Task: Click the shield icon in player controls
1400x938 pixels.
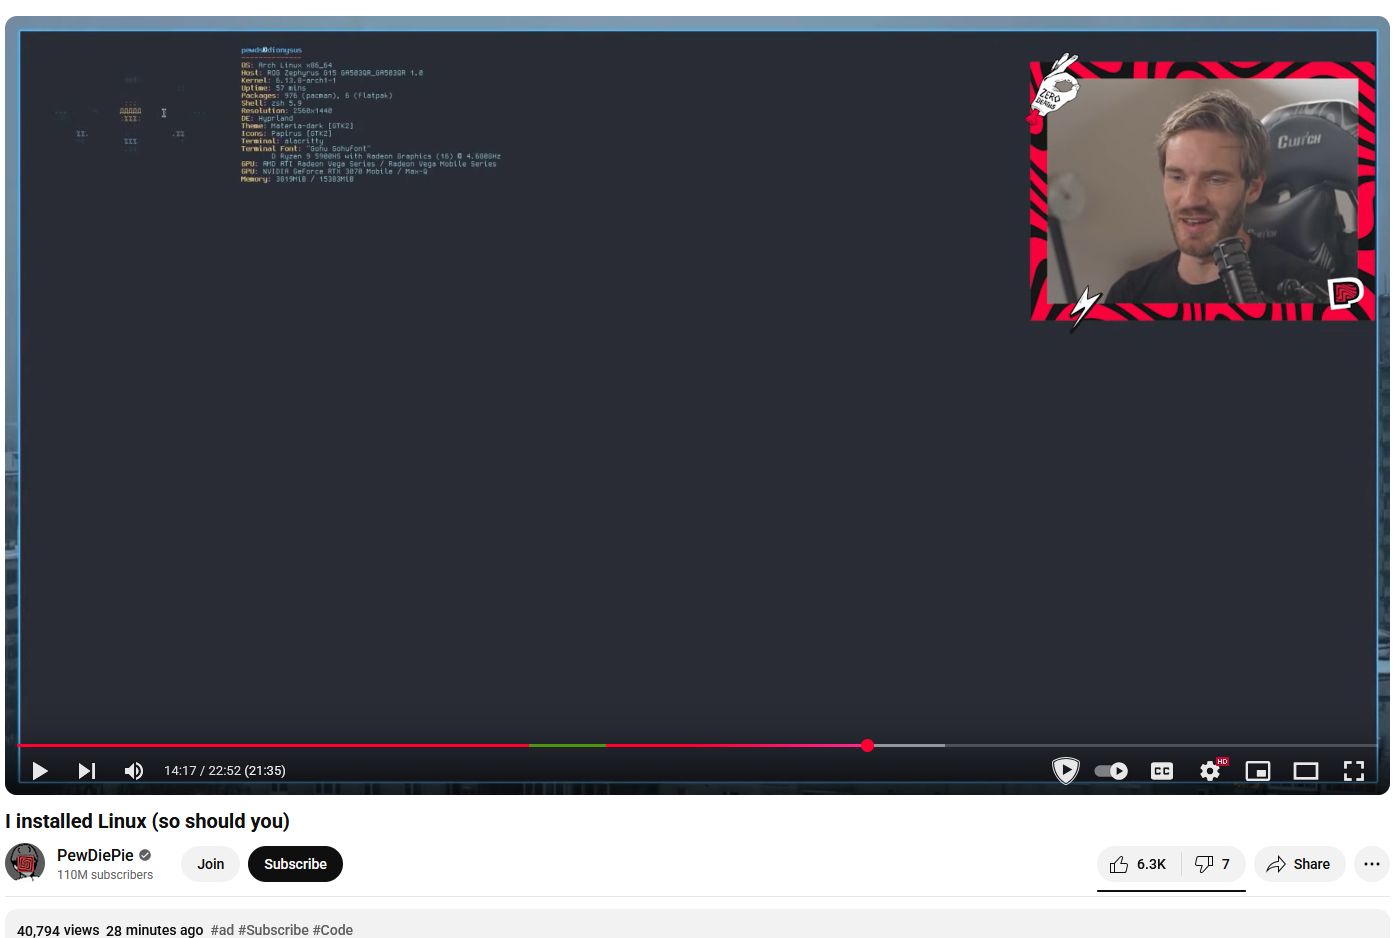Action: (1065, 771)
